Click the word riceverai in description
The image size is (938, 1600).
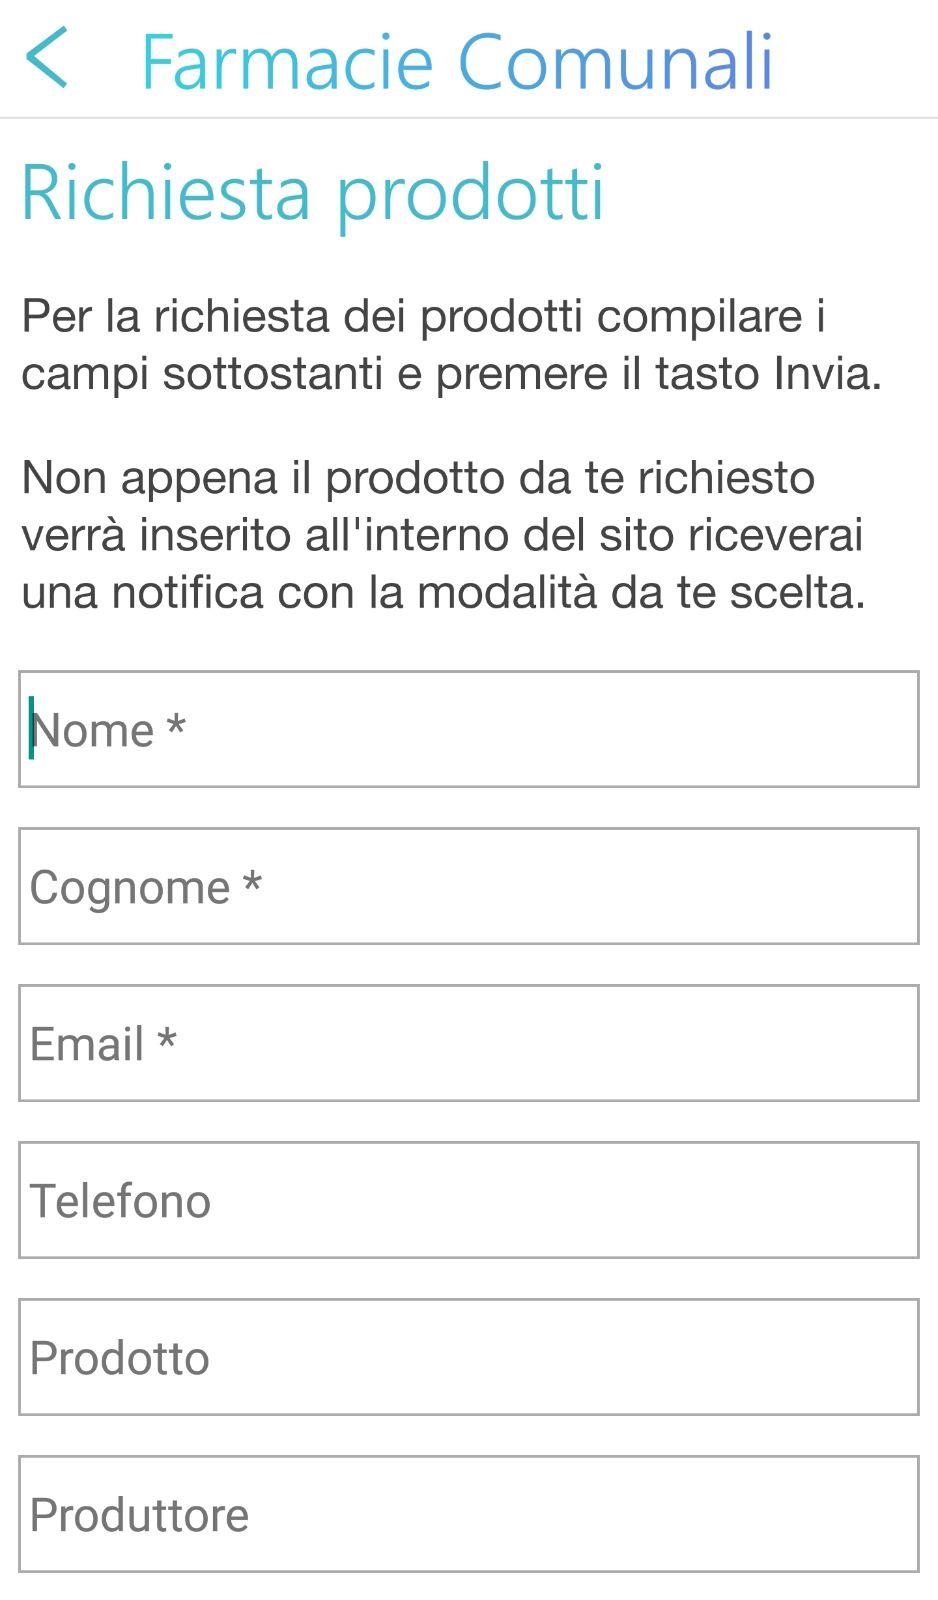tap(774, 535)
